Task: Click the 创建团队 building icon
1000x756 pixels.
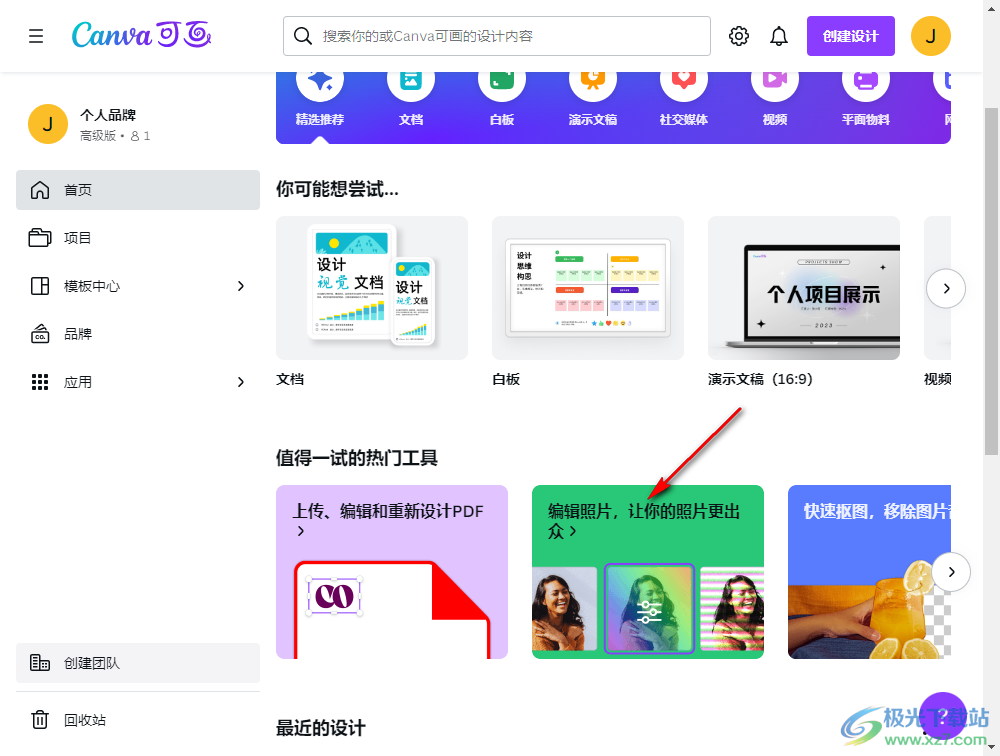Action: coord(40,663)
